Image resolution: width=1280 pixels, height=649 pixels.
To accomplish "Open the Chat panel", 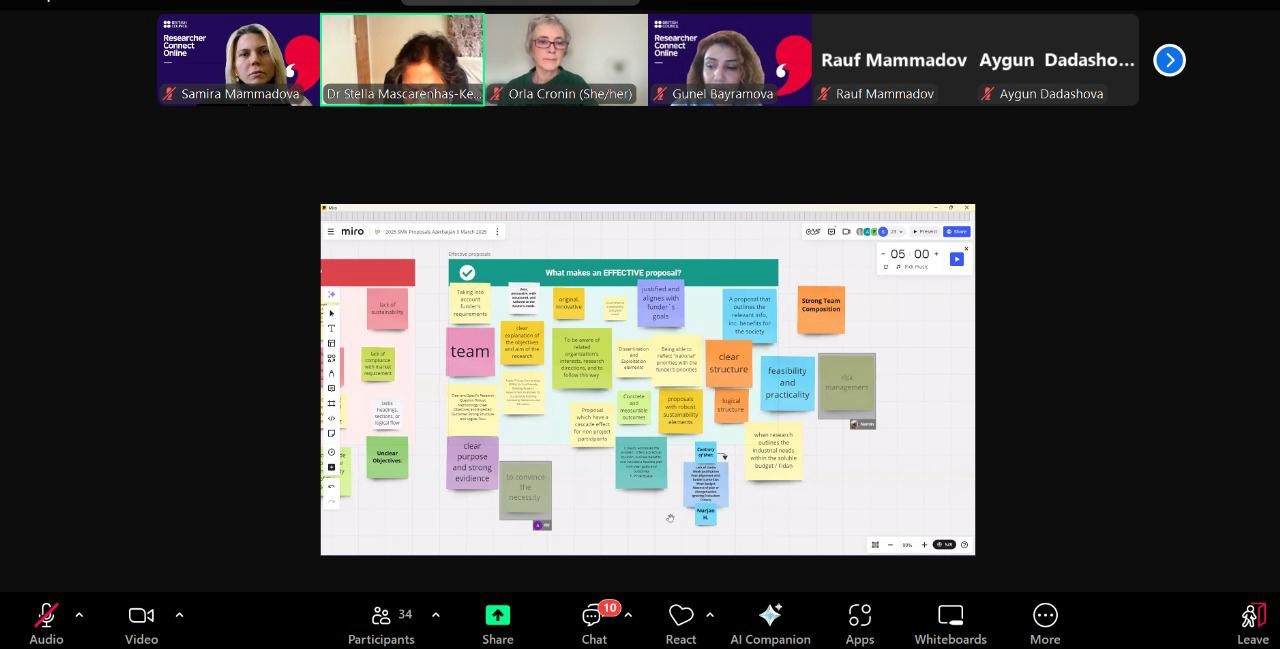I will [x=593, y=616].
